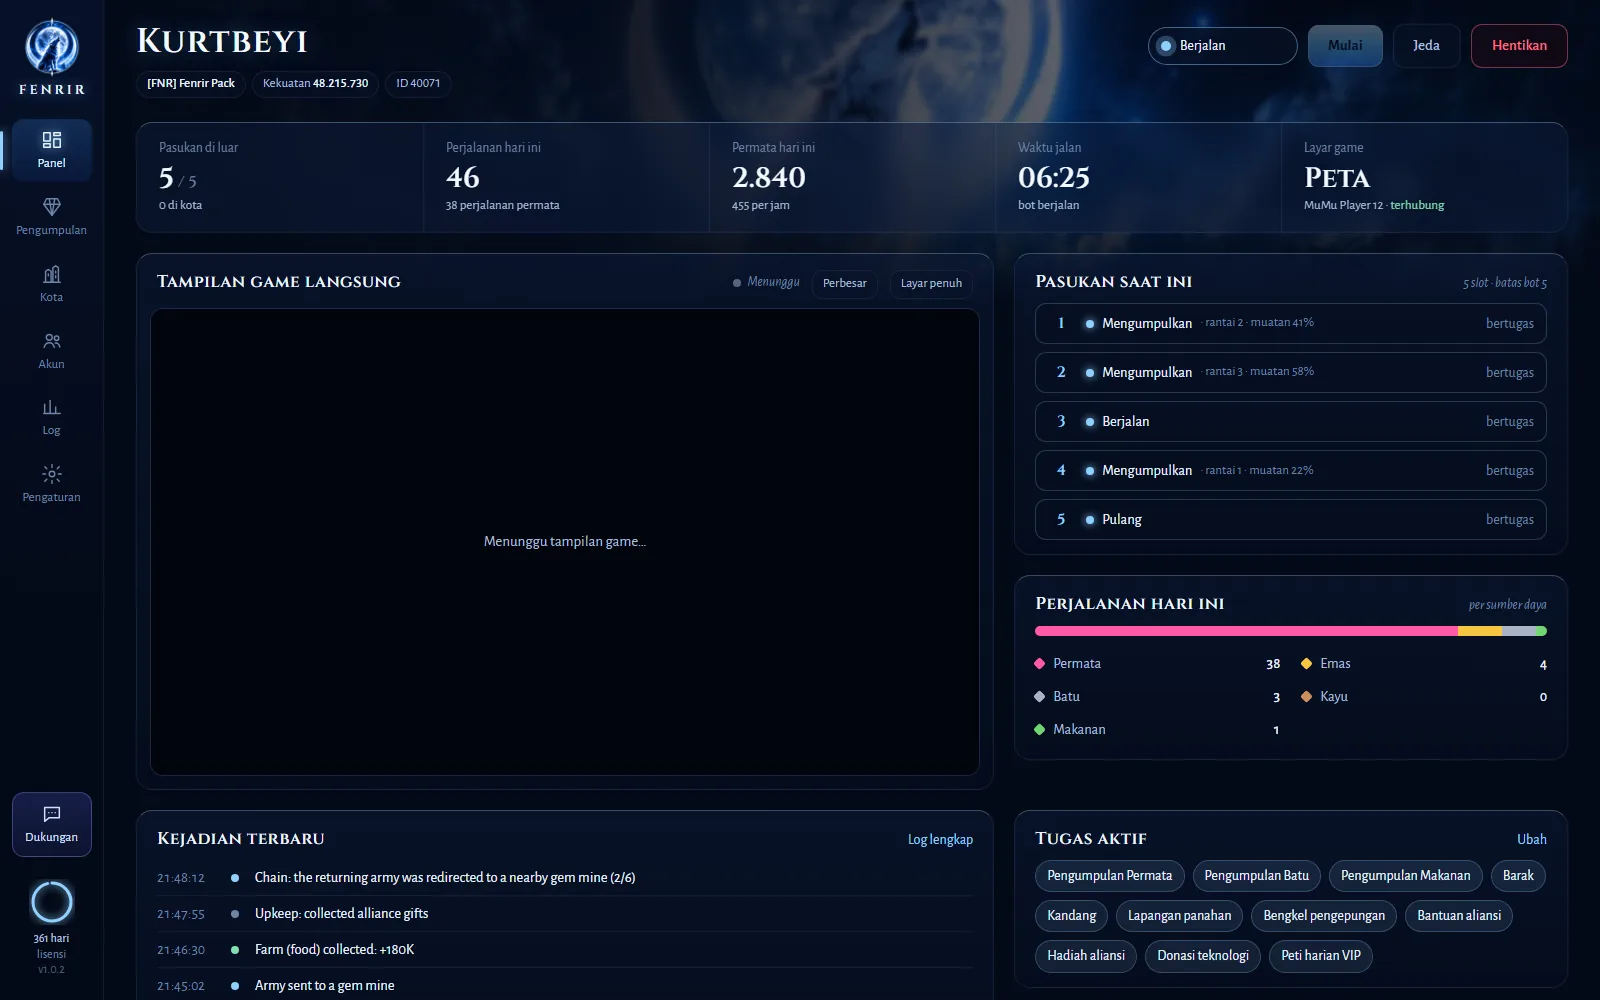Toggle the Pengumpulan Makanan task chip

(x=1405, y=876)
